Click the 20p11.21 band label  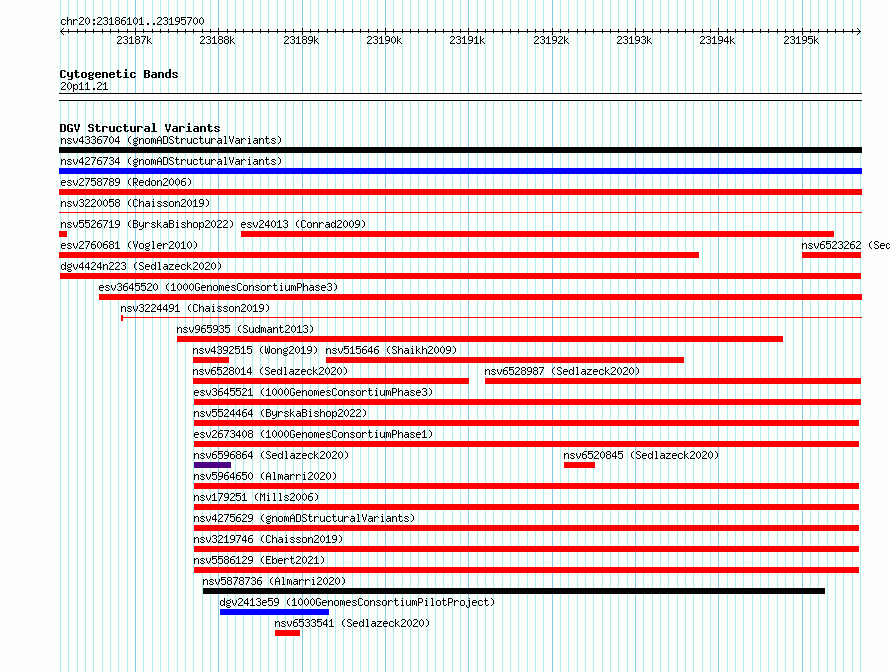click(x=84, y=86)
